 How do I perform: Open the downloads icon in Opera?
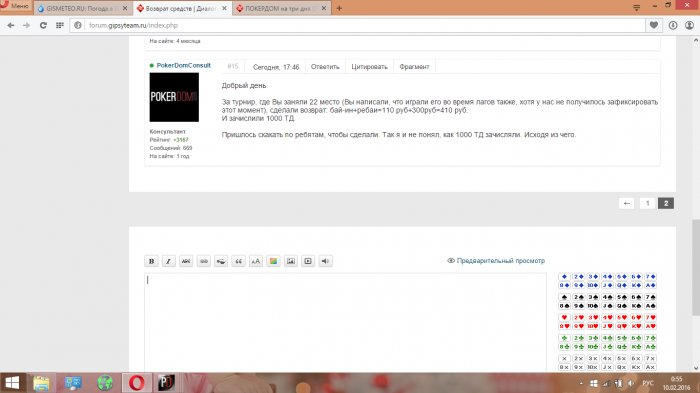tap(673, 25)
